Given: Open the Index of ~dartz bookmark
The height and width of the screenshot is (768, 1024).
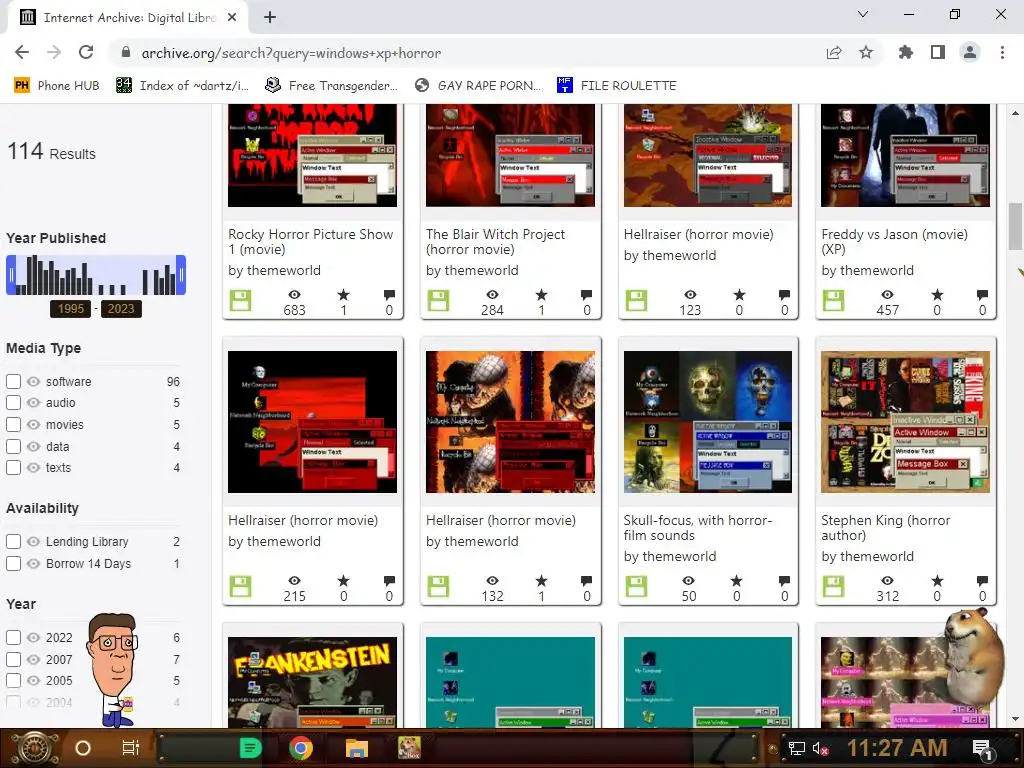Looking at the screenshot, I should [182, 86].
